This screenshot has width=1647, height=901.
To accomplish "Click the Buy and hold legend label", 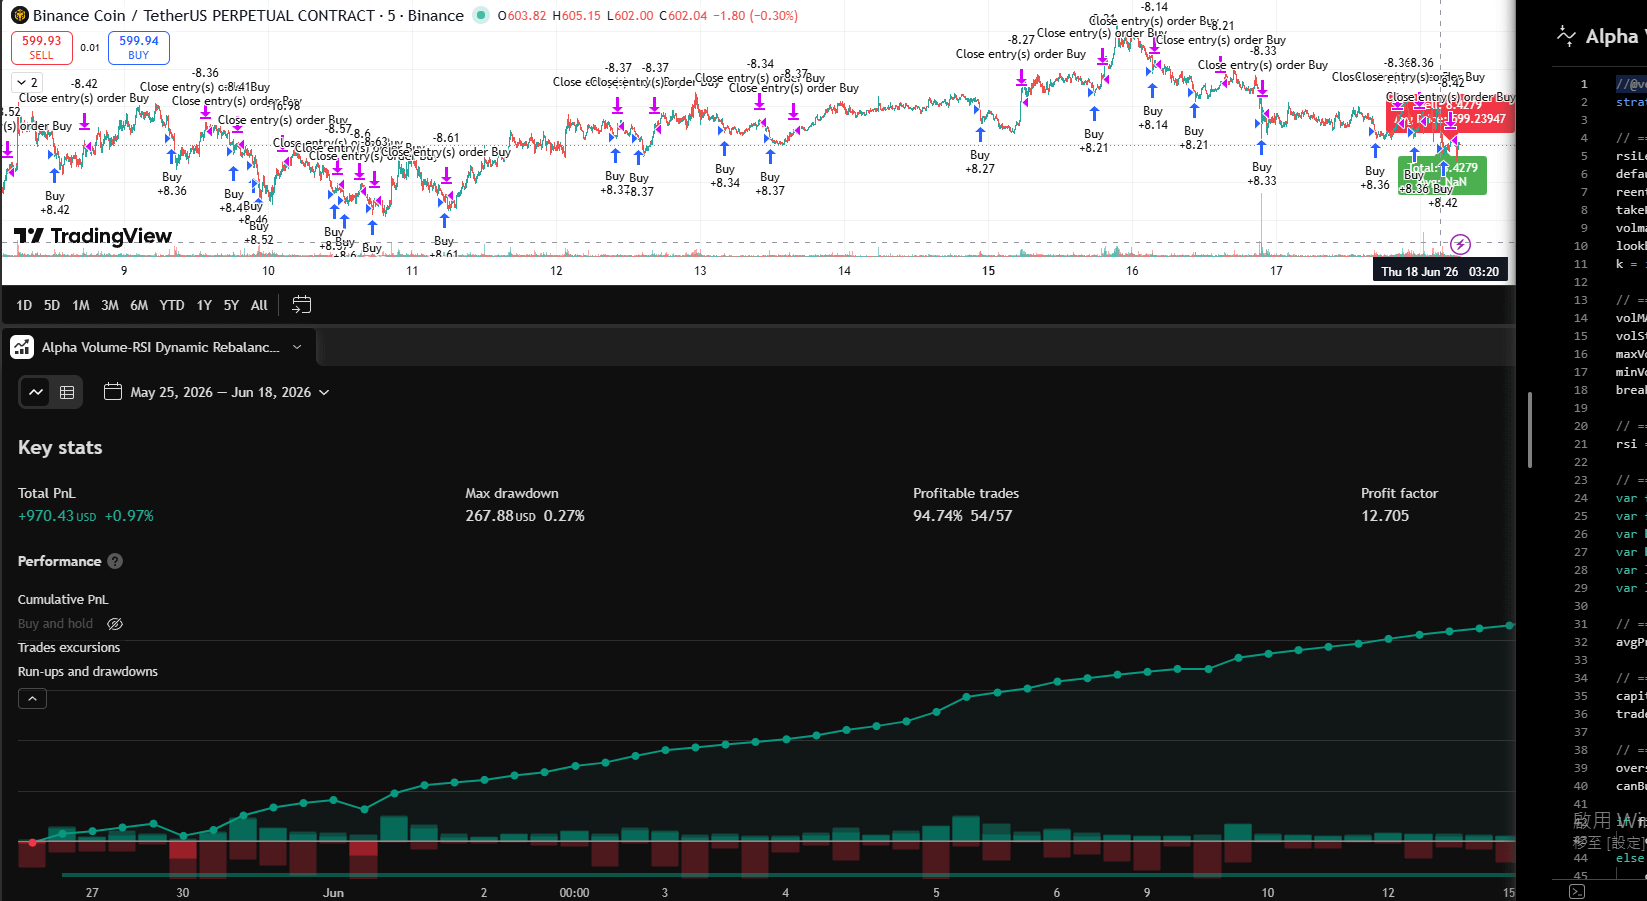I will (x=55, y=624).
